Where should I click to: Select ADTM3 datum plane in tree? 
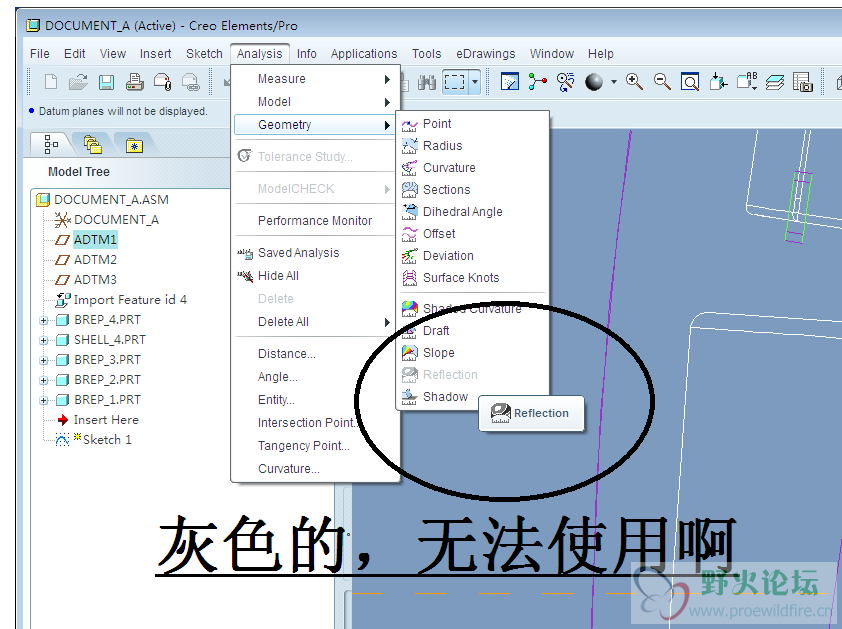click(x=95, y=280)
